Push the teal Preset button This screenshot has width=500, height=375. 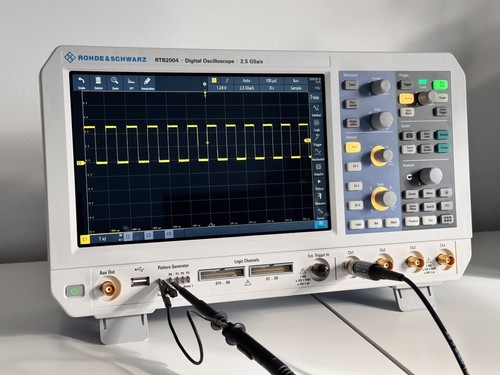(x=443, y=147)
